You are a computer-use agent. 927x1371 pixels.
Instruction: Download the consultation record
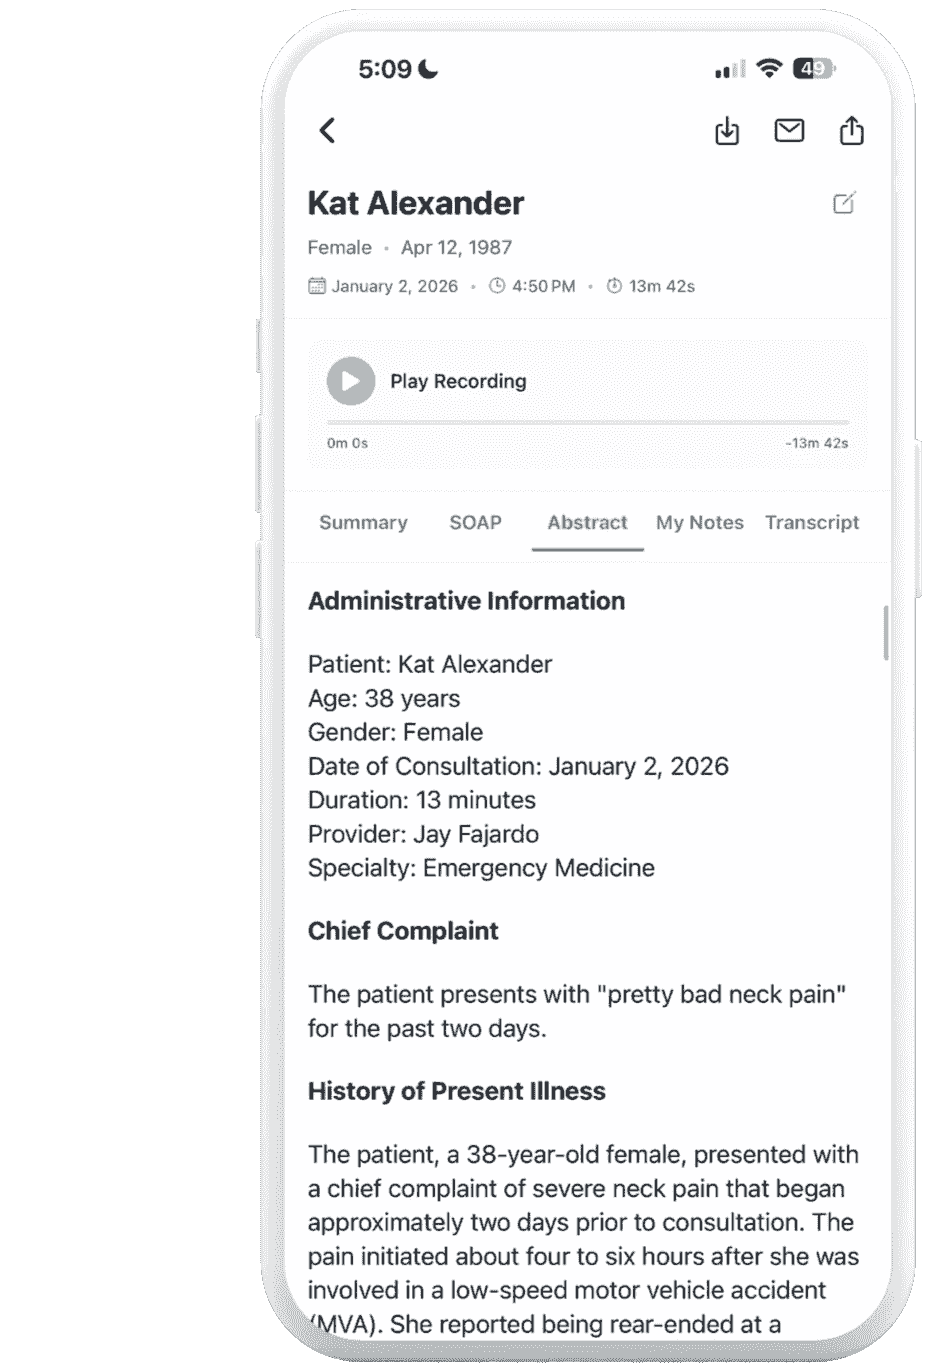727,131
